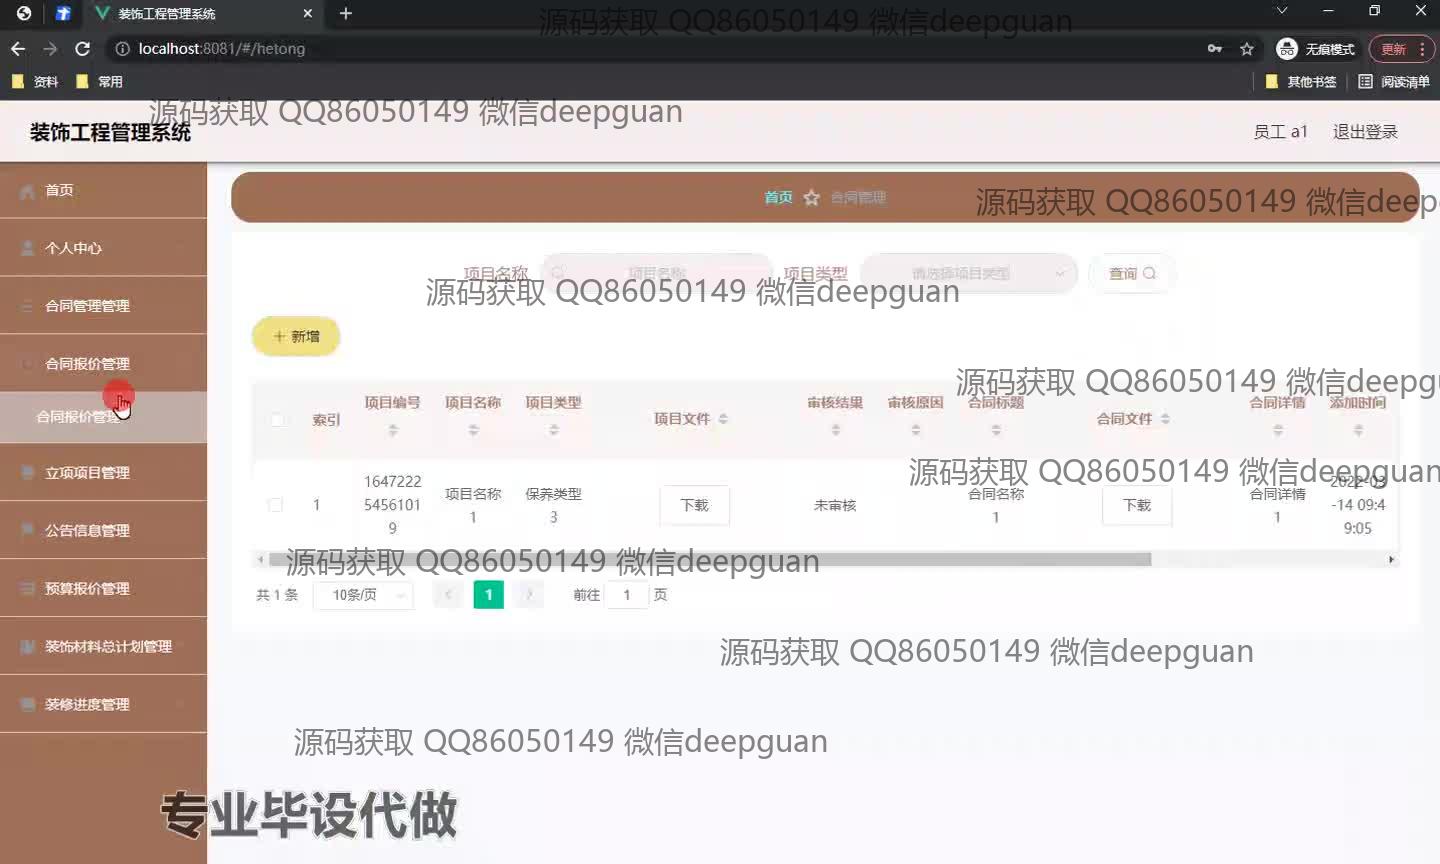The width and height of the screenshot is (1440, 864).
Task: Go back with the browser back arrow
Action: tap(18, 48)
